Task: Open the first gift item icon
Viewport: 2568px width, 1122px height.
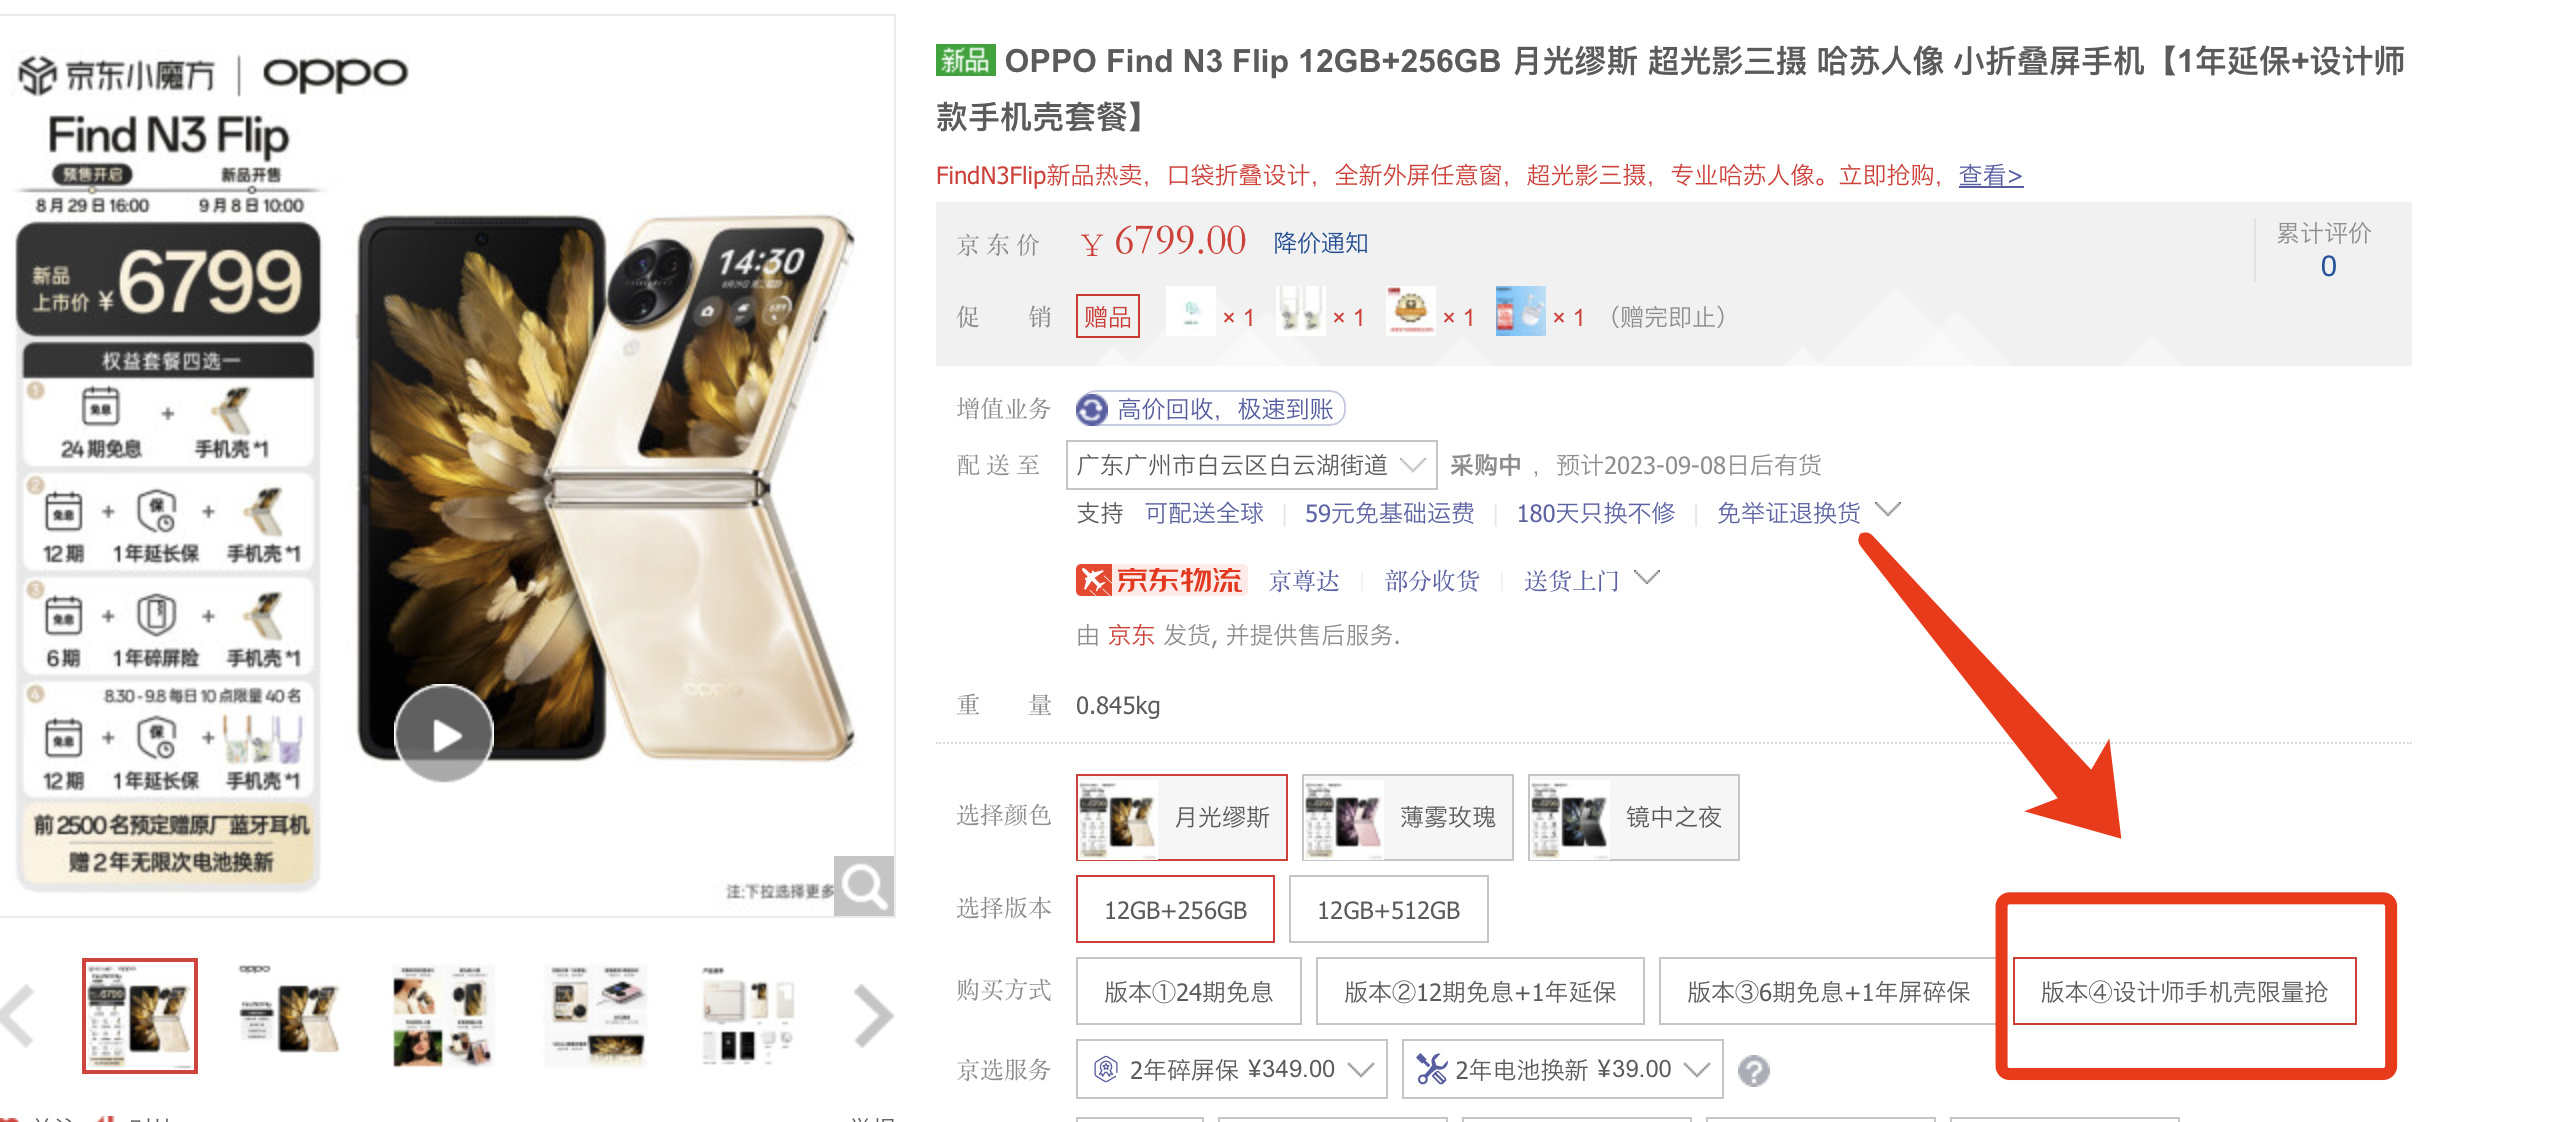Action: click(1191, 314)
